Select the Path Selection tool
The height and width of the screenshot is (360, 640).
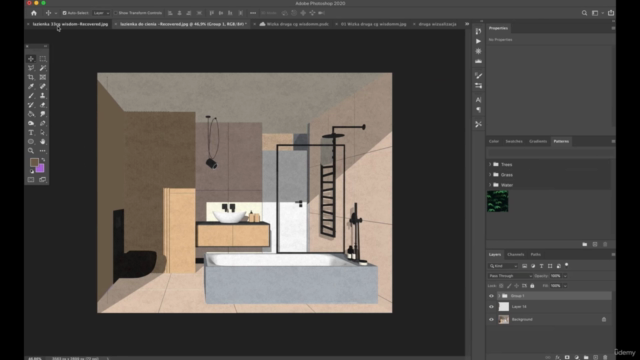pyautogui.click(x=42, y=132)
